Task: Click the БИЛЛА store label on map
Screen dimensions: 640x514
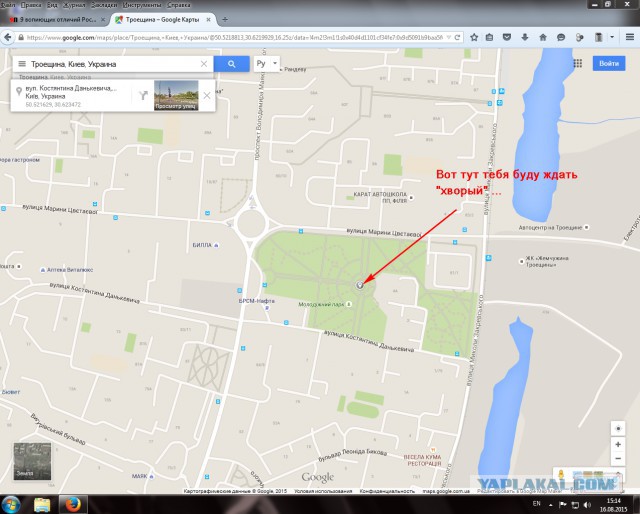Action: [x=202, y=245]
